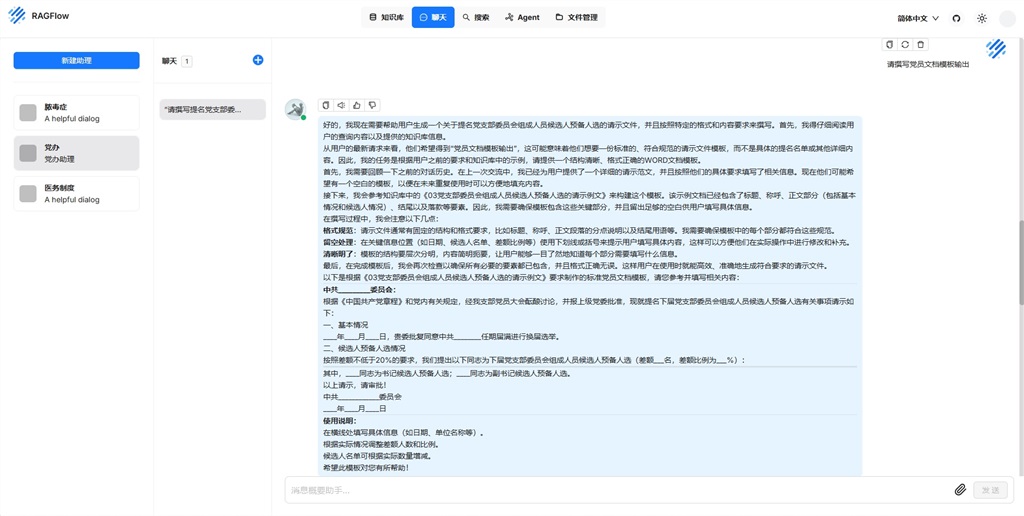Viewport: 1024px width, 516px height.
Task: Click the read-aloud speaker icon
Action: point(341,105)
